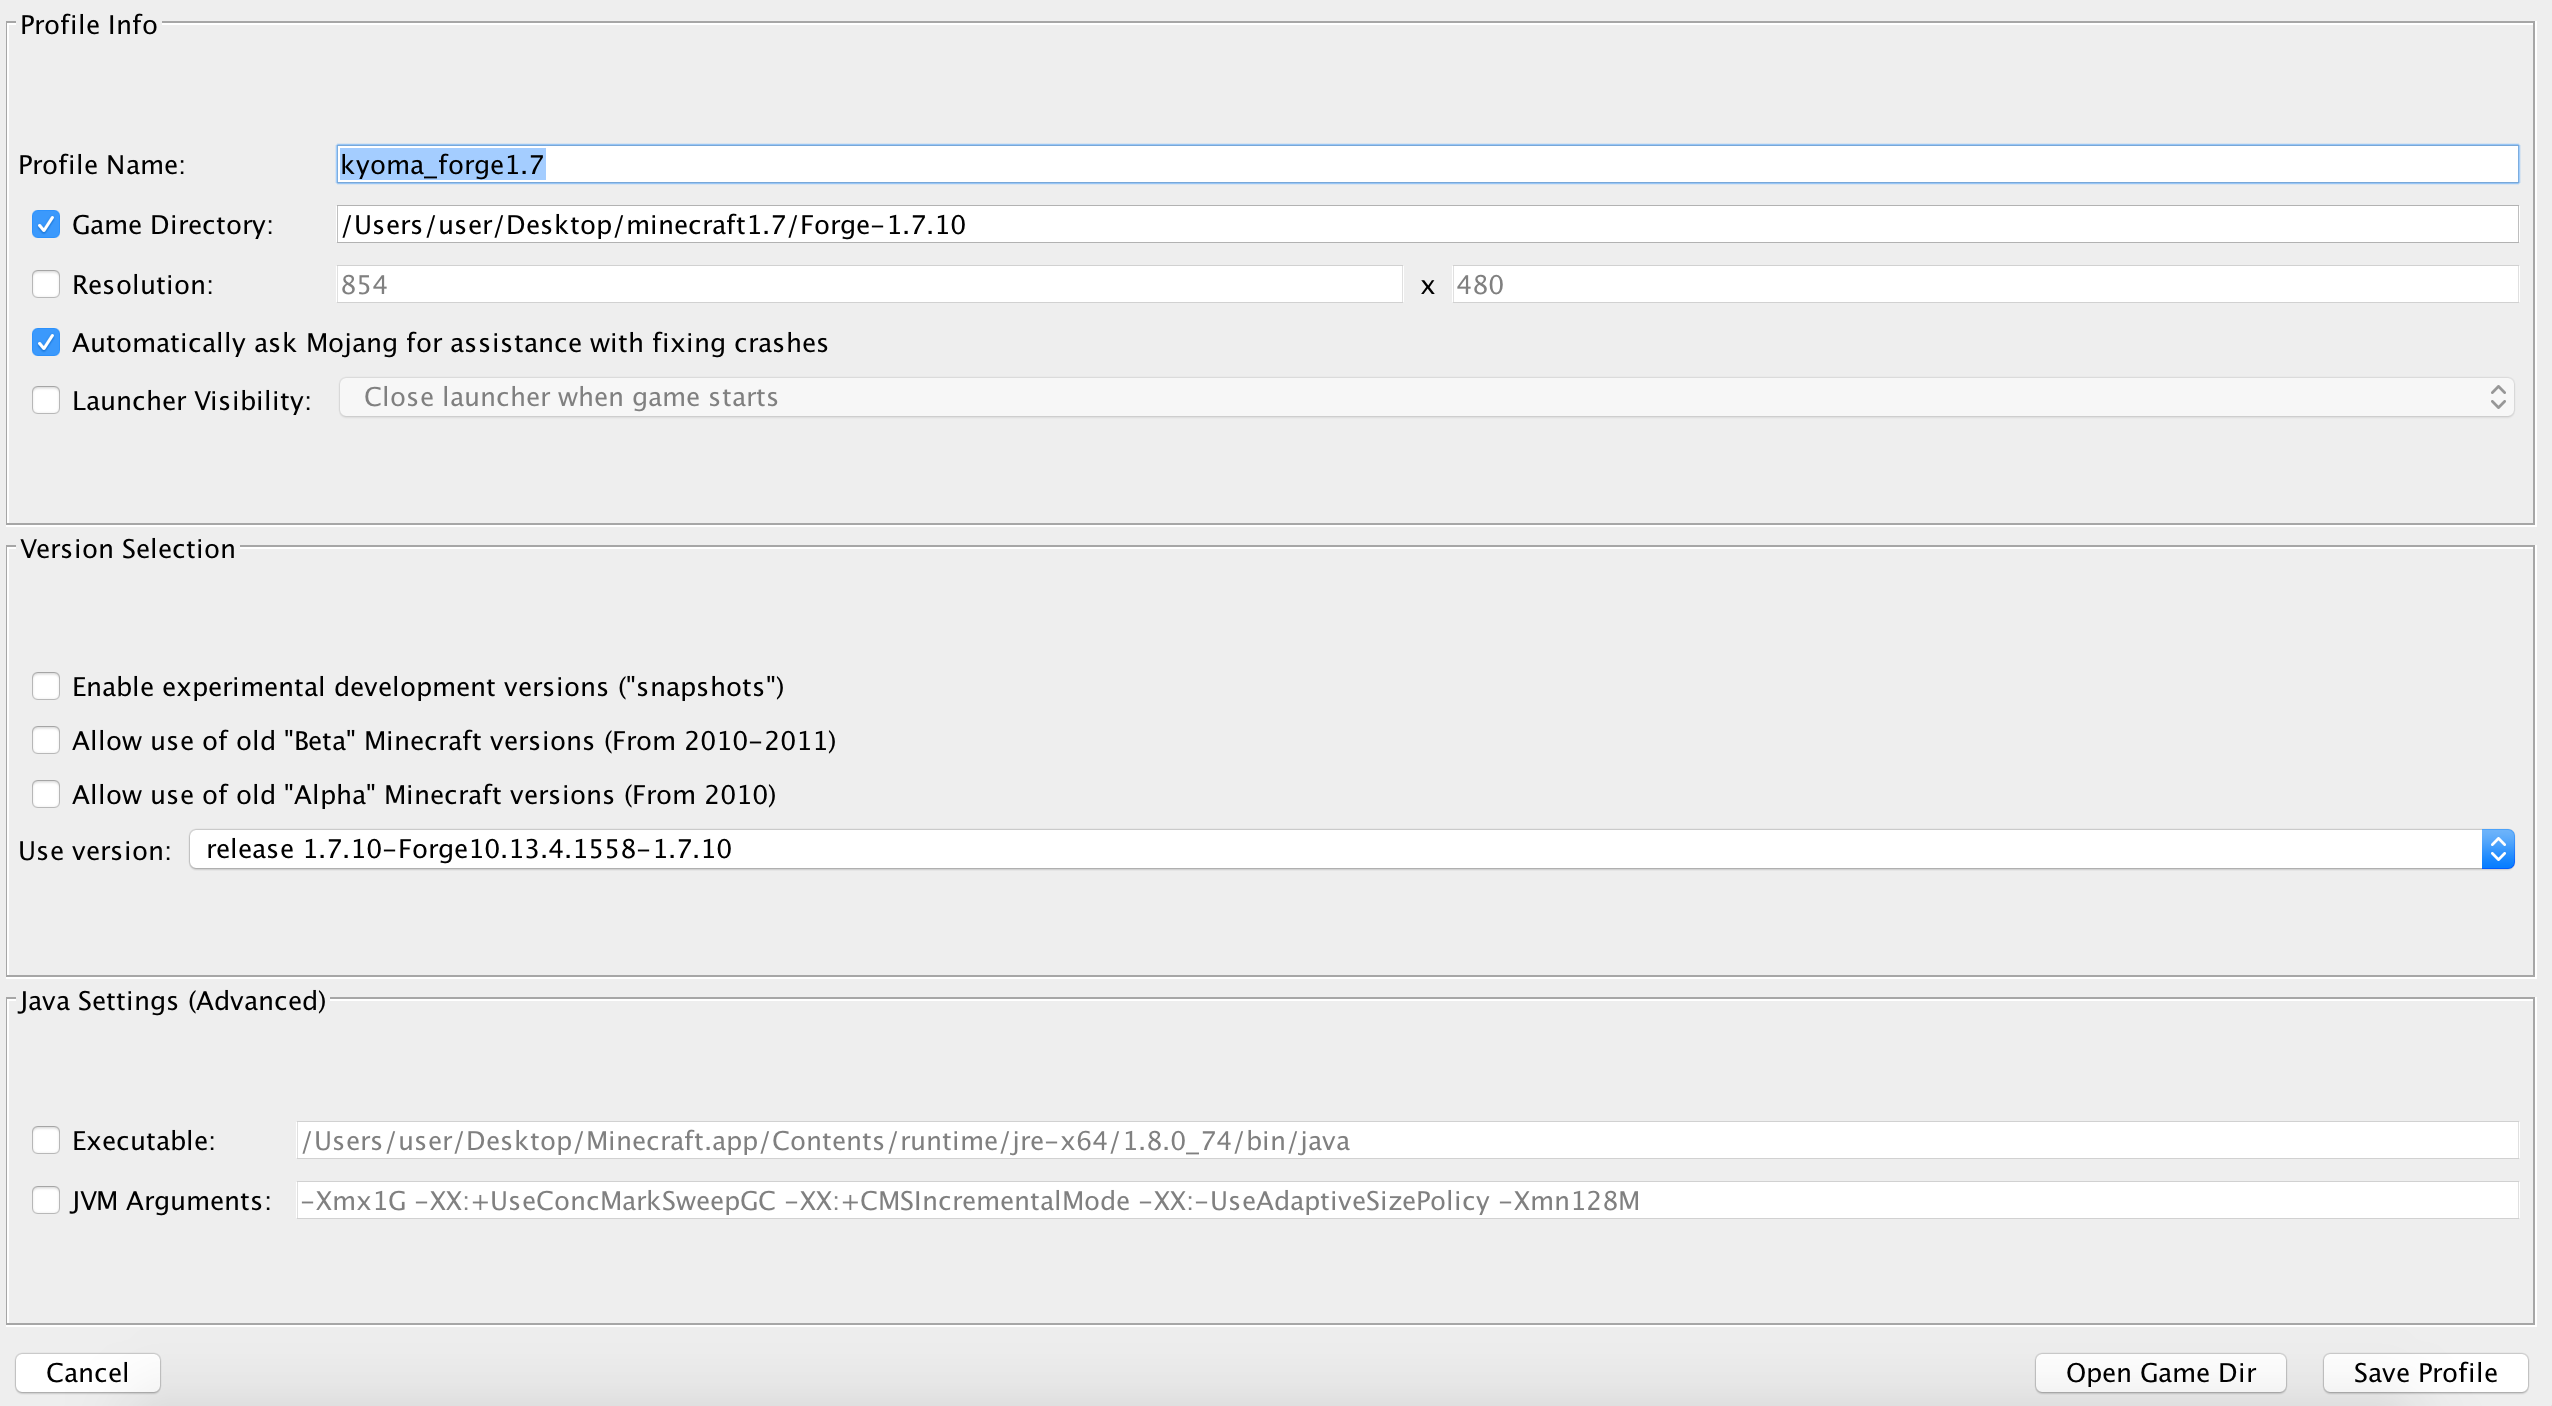Click the Use version blue stepper arrows

[2498, 849]
